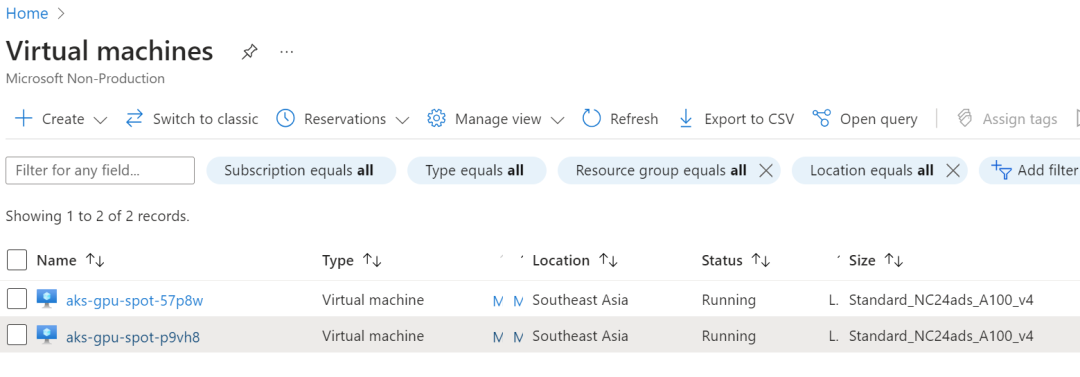
Task: Click Running status of aks-gpu-spot-57p8w
Action: [x=729, y=300]
